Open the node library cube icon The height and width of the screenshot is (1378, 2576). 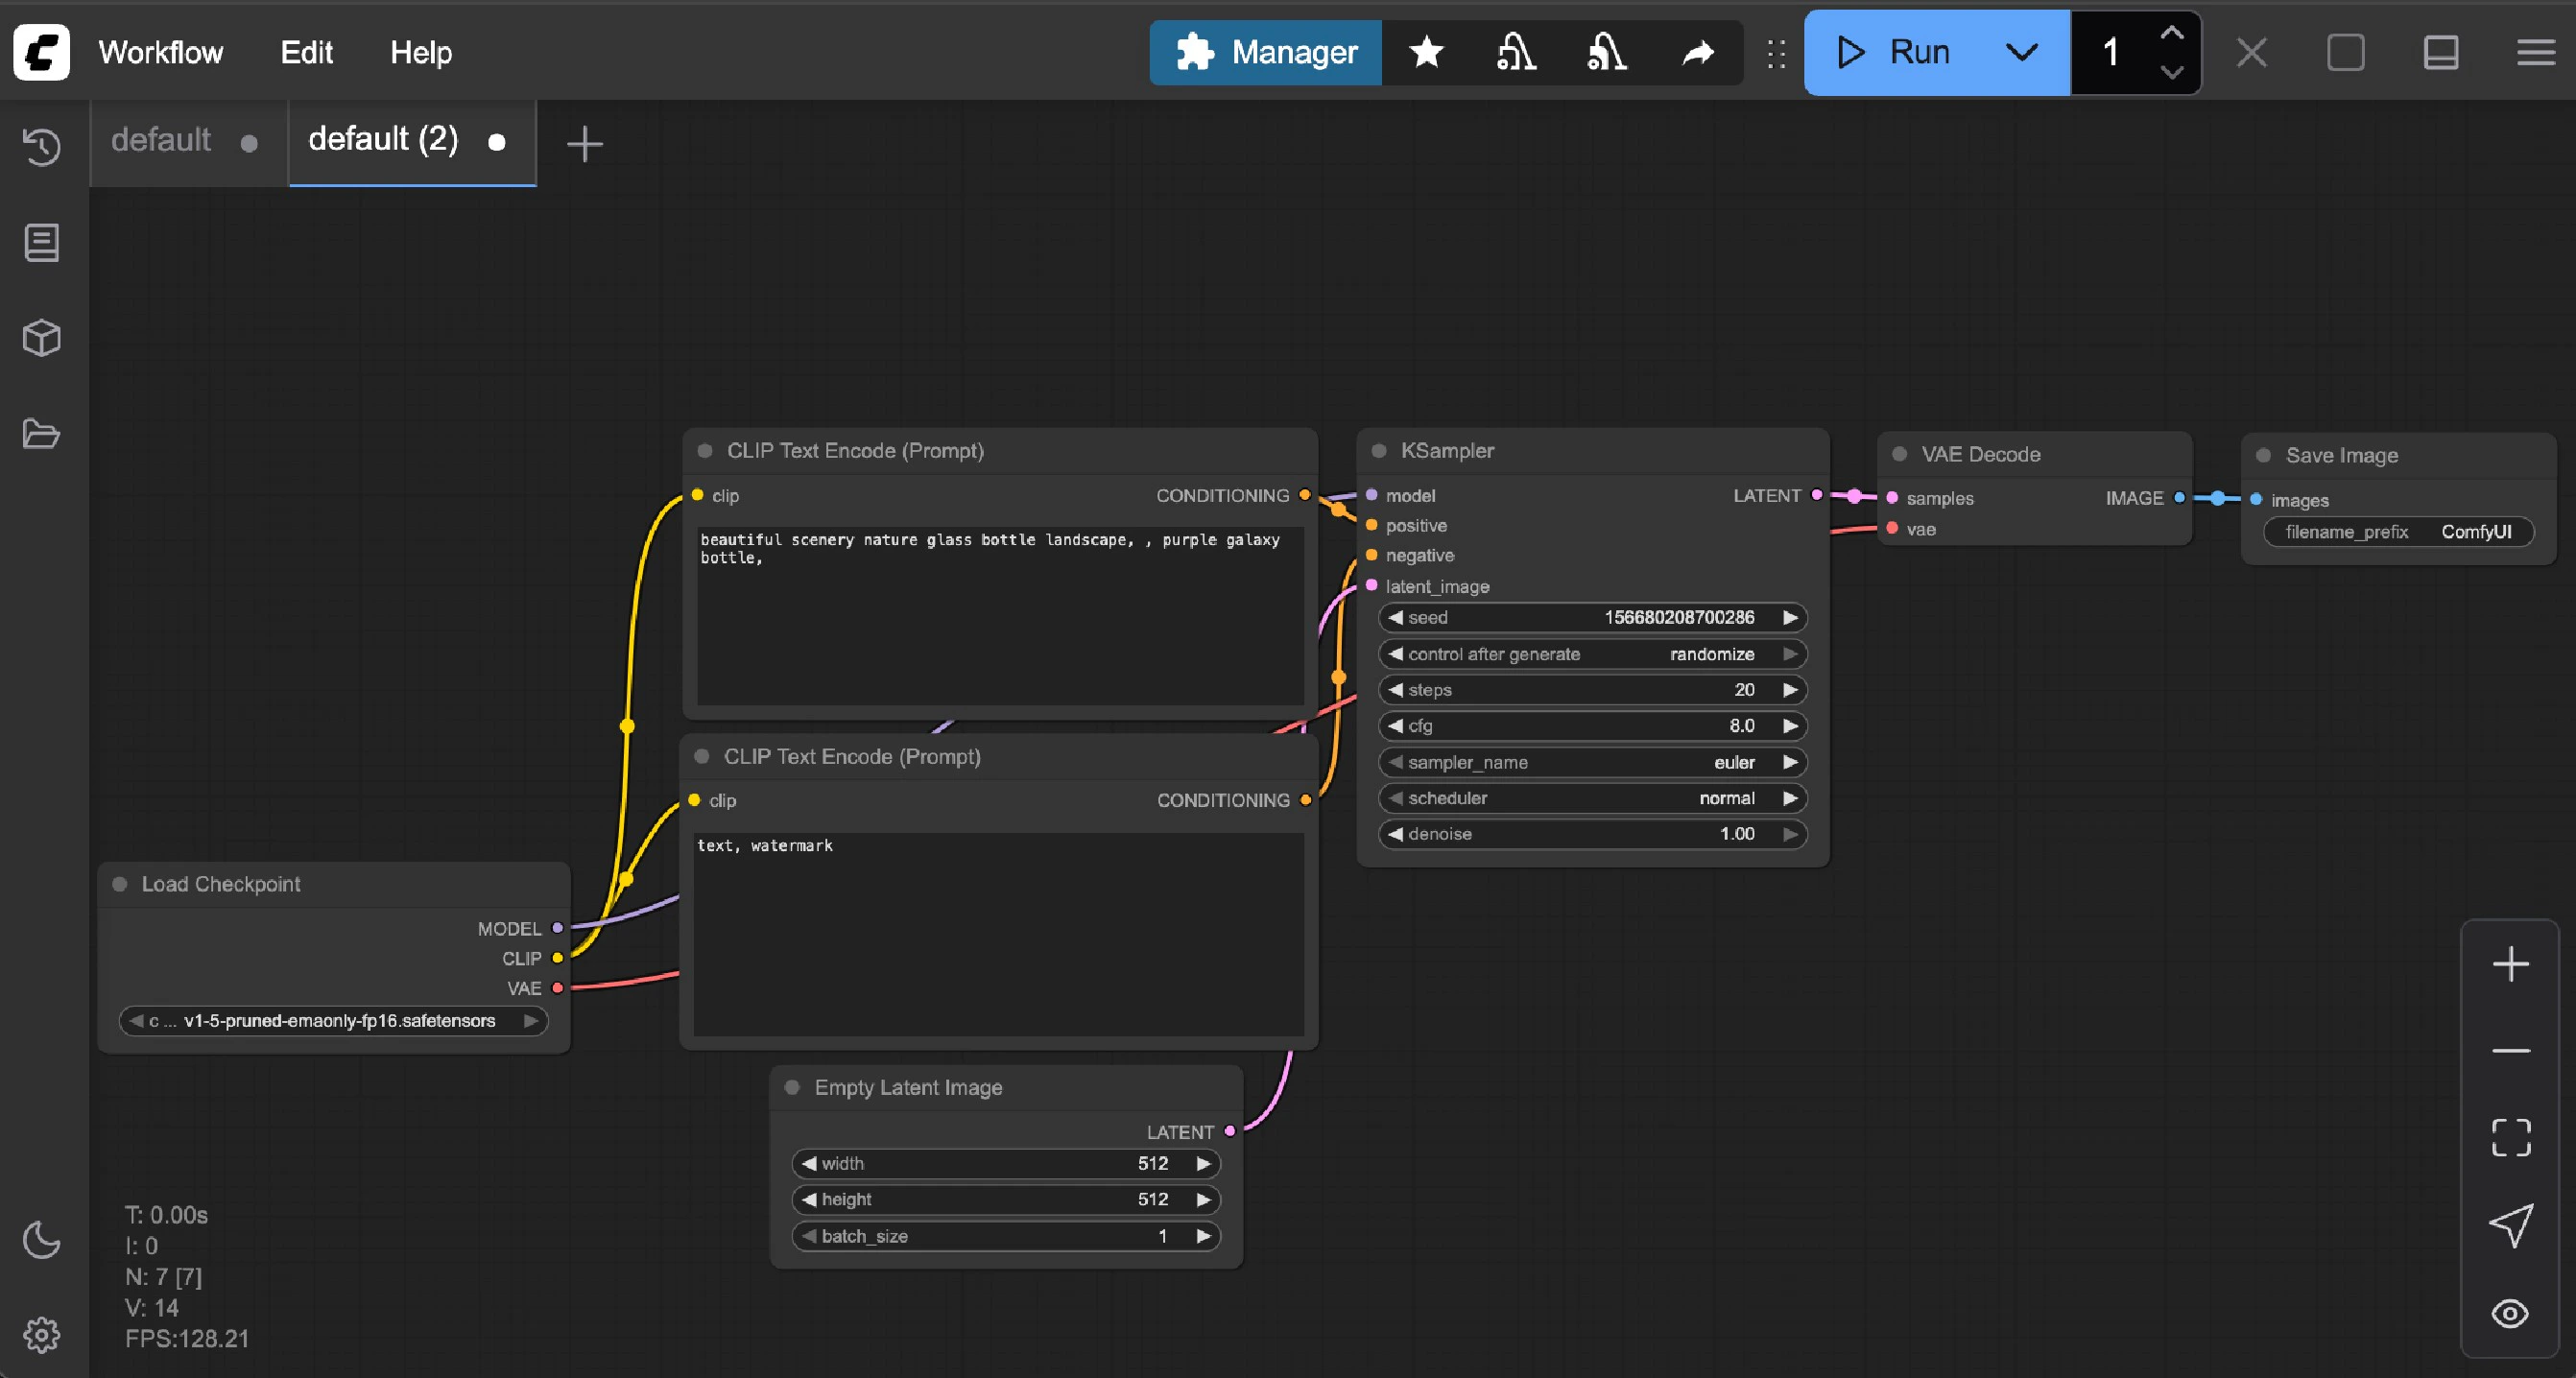coord(41,338)
